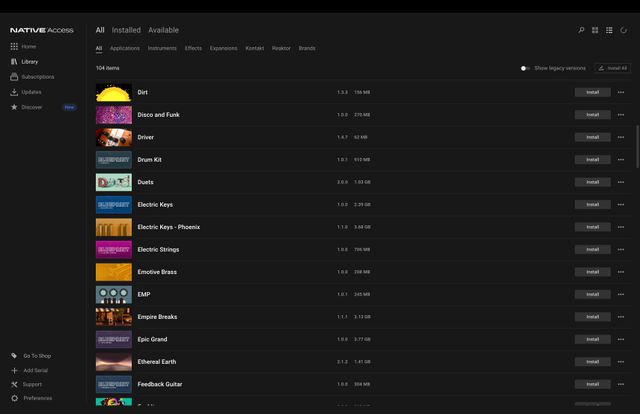Click Add Serial plus icon
Image resolution: width=640 pixels, height=414 pixels.
(x=14, y=370)
